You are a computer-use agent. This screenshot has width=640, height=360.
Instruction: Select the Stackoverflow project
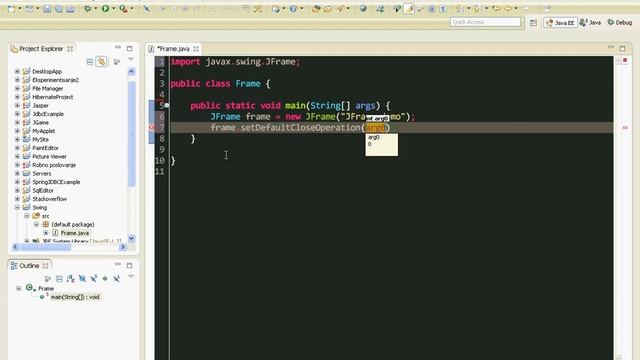pyautogui.click(x=49, y=199)
